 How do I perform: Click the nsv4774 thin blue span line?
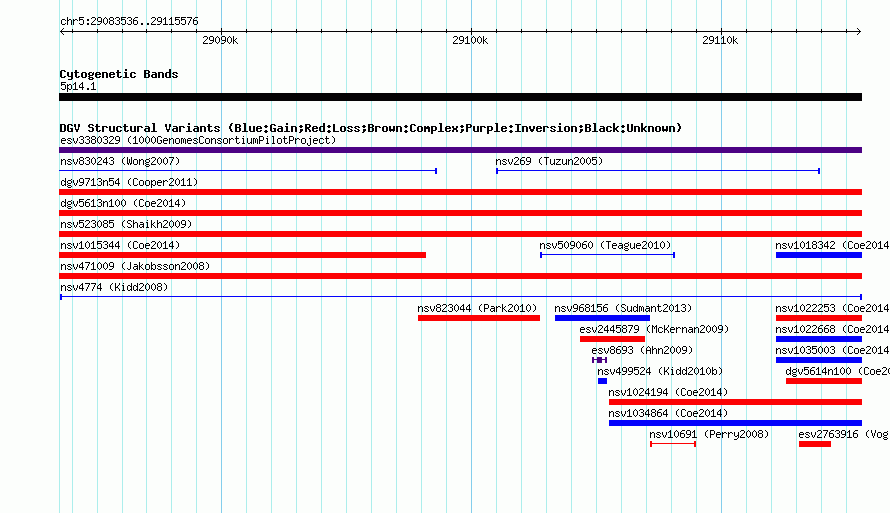(460, 297)
